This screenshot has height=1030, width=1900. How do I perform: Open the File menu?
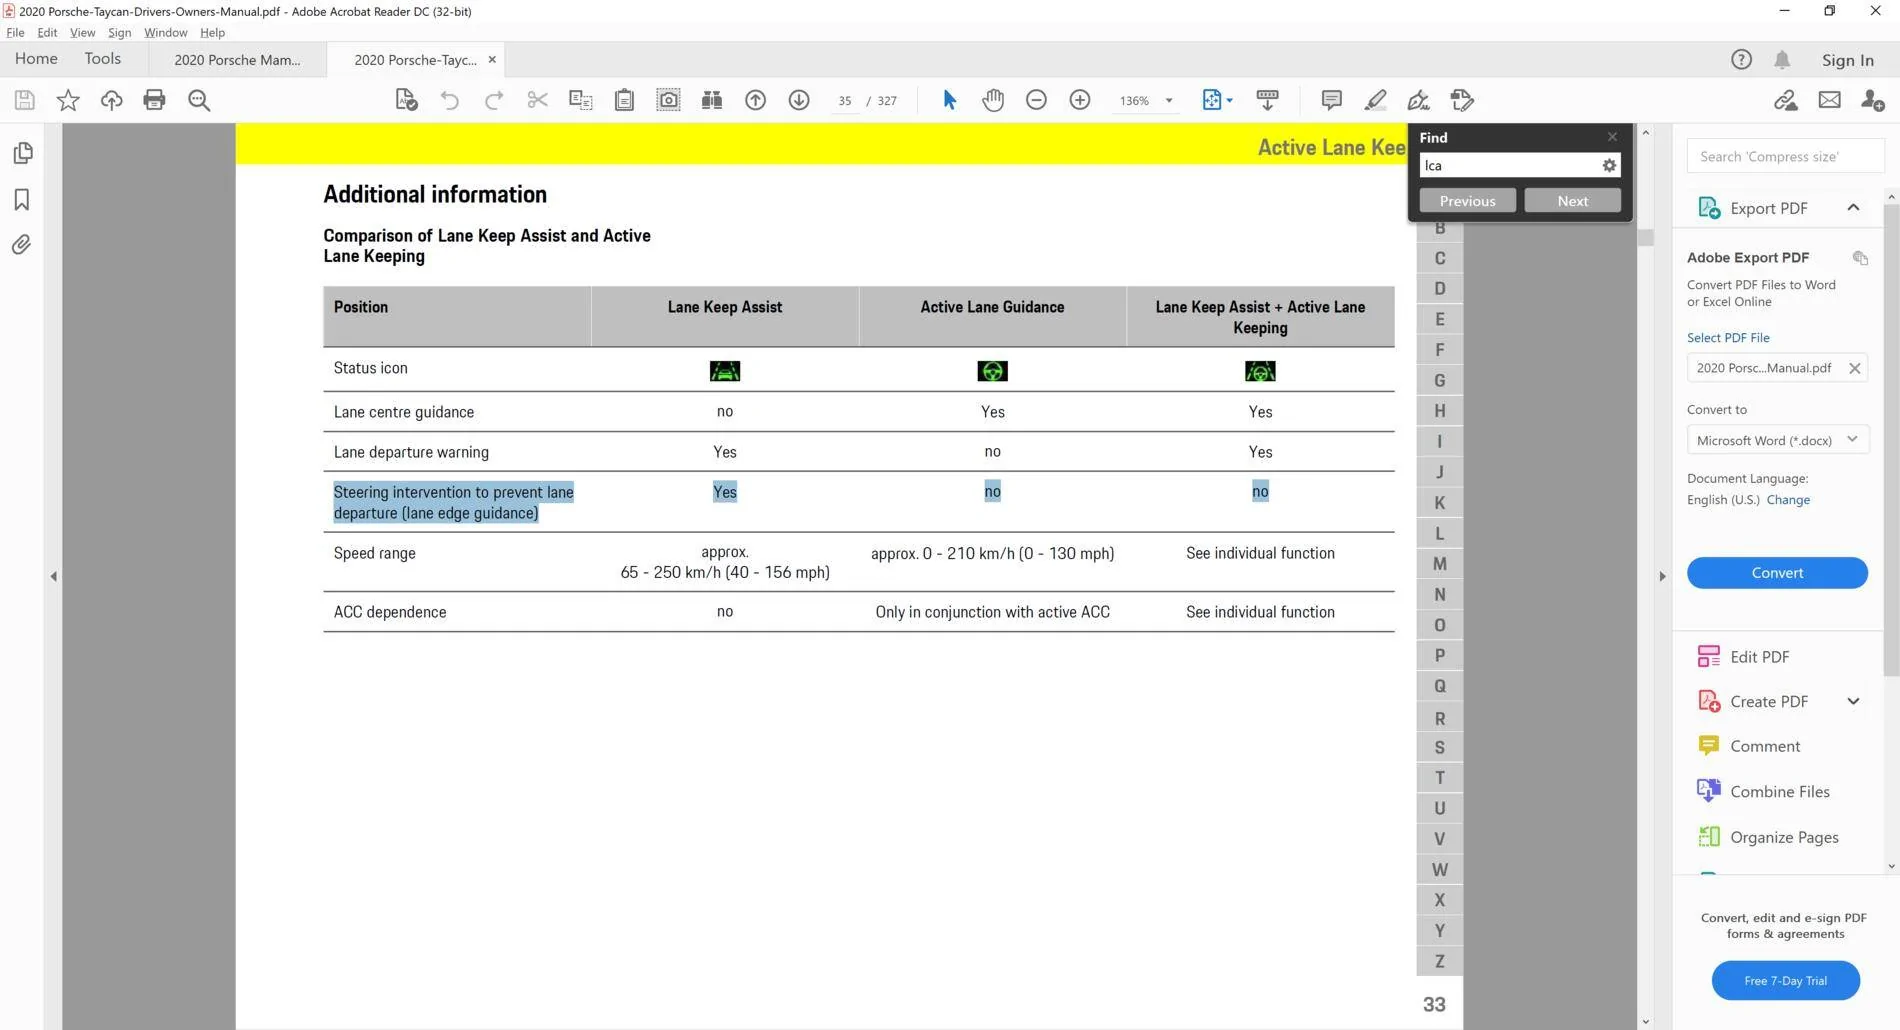pos(15,33)
